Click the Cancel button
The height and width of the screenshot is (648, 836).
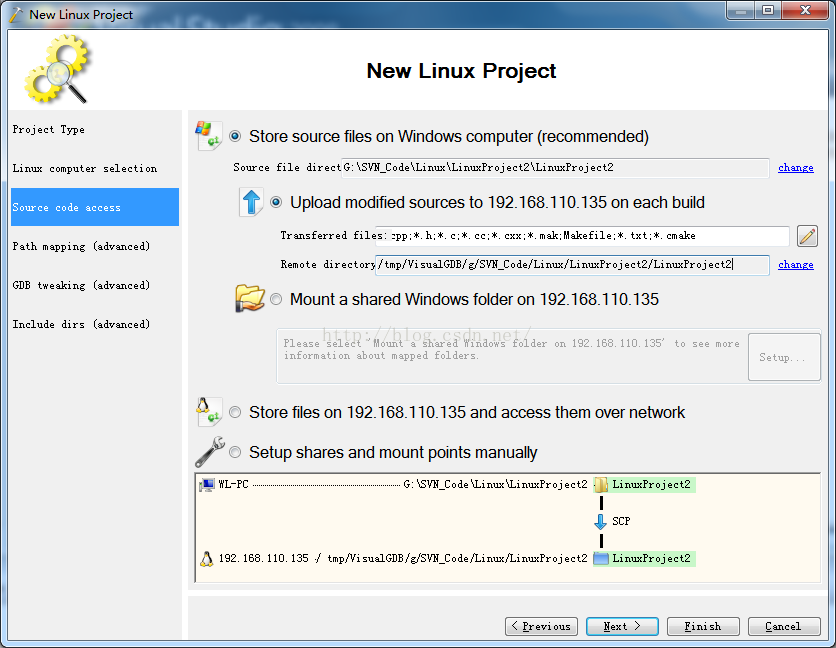(x=784, y=626)
